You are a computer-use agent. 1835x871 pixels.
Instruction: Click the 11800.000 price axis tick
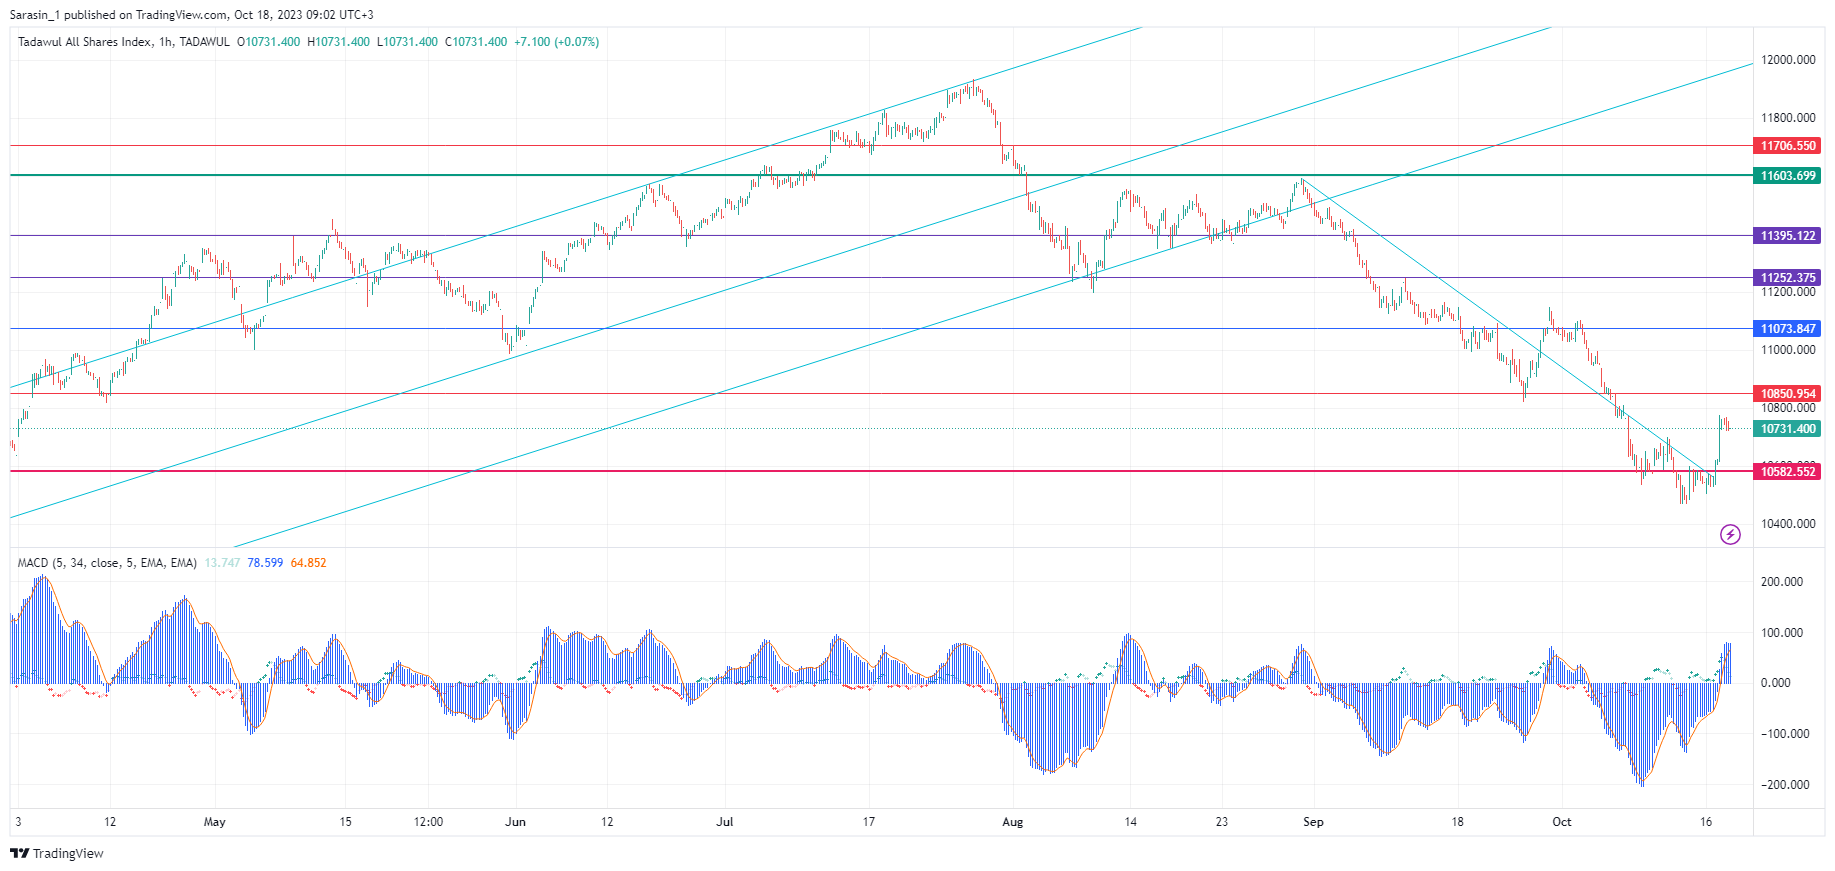1788,118
